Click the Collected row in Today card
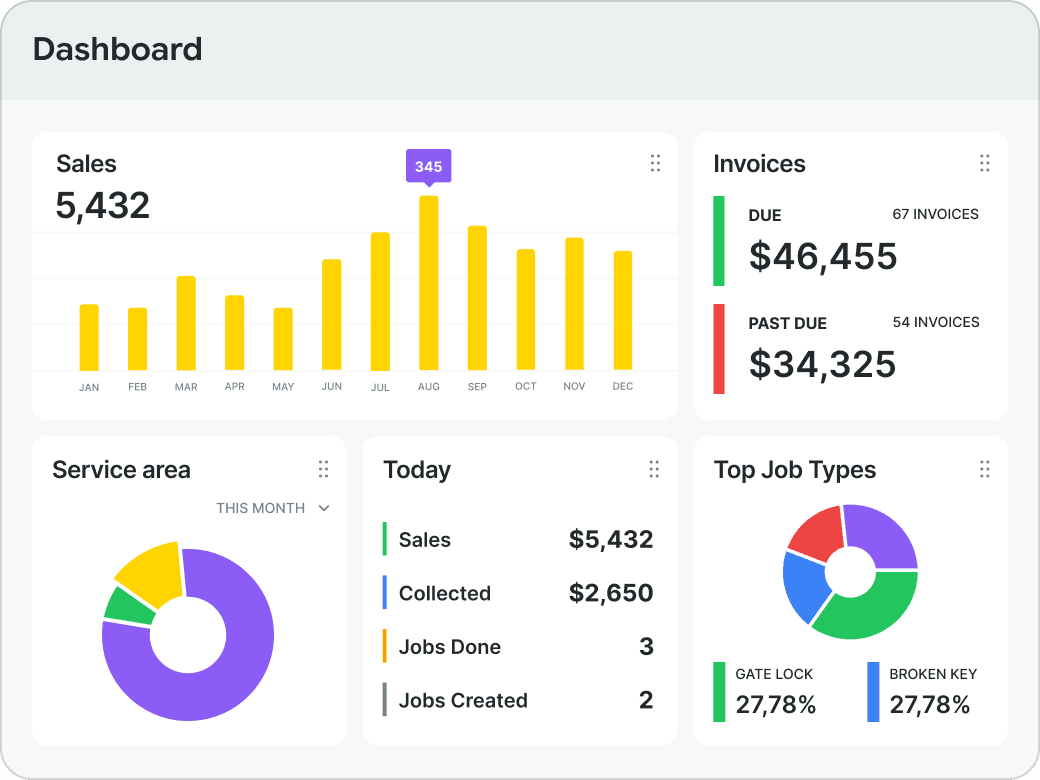This screenshot has width=1040, height=780. (x=519, y=593)
